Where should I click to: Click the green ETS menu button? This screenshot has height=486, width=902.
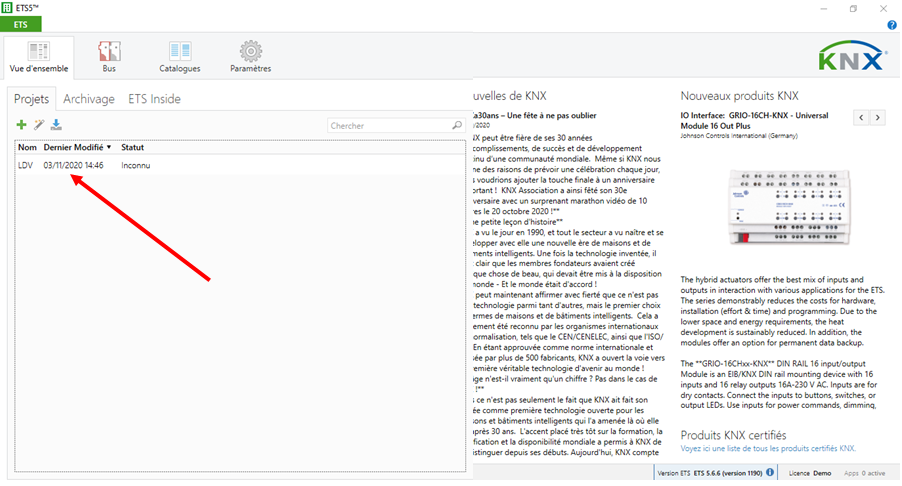coord(21,25)
